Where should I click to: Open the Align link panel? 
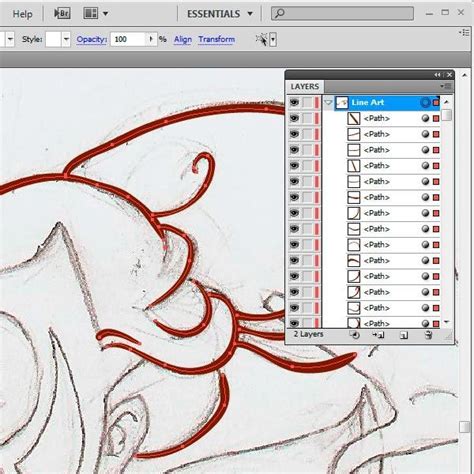(183, 39)
